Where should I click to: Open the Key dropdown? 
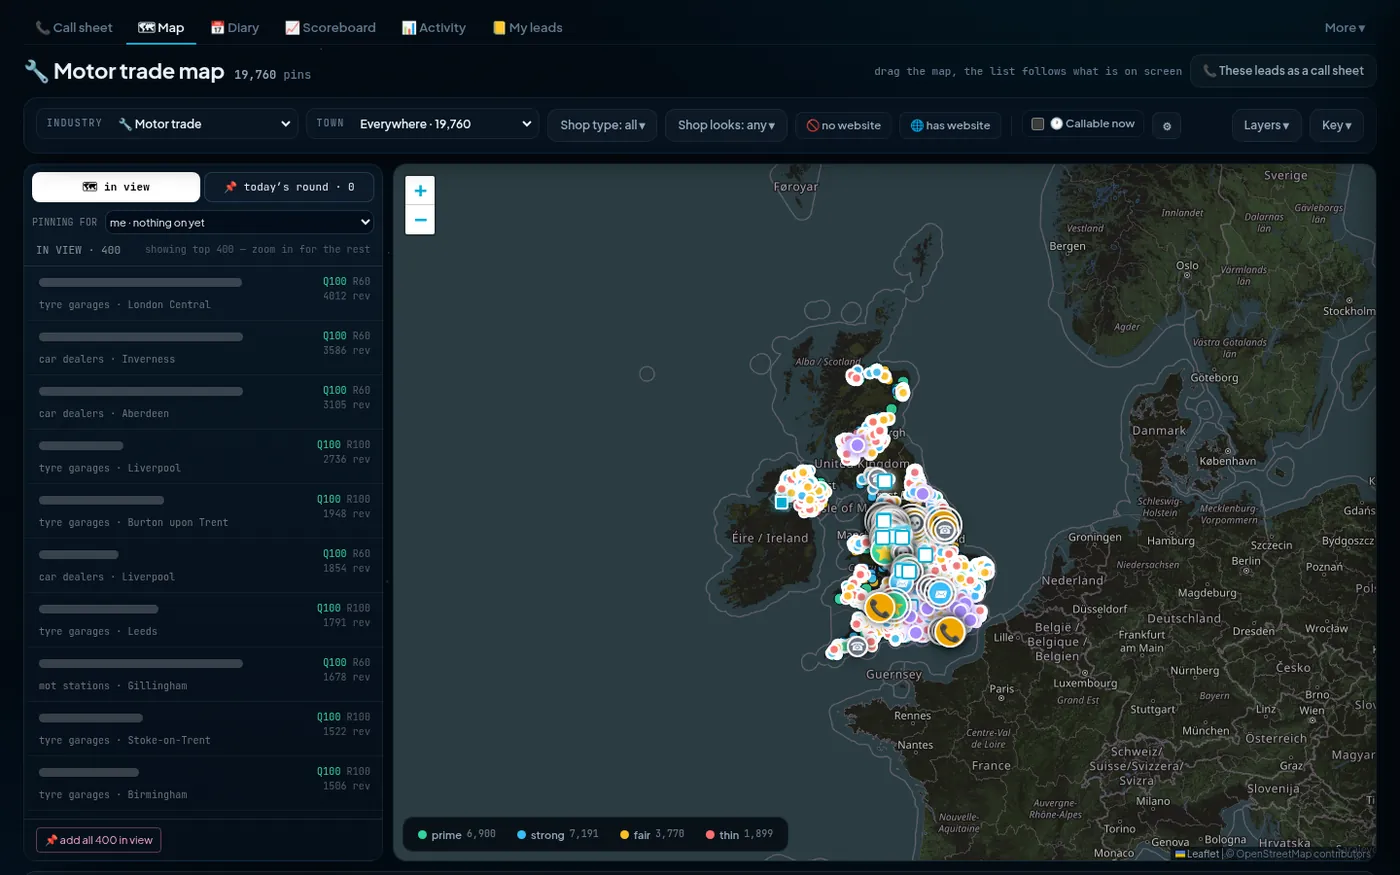point(1336,125)
